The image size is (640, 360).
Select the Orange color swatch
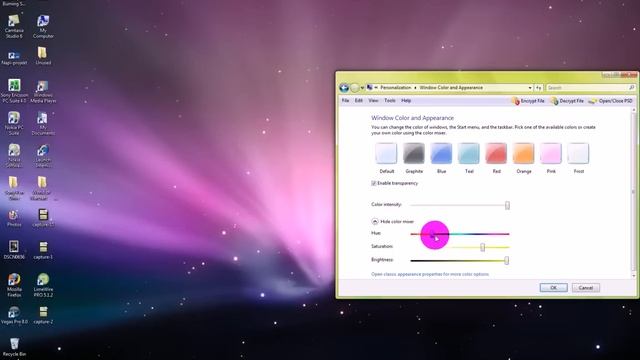(x=524, y=153)
